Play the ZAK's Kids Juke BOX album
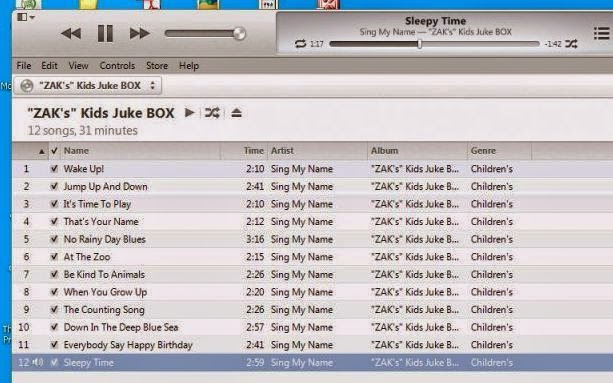The width and height of the screenshot is (613, 383). (190, 113)
